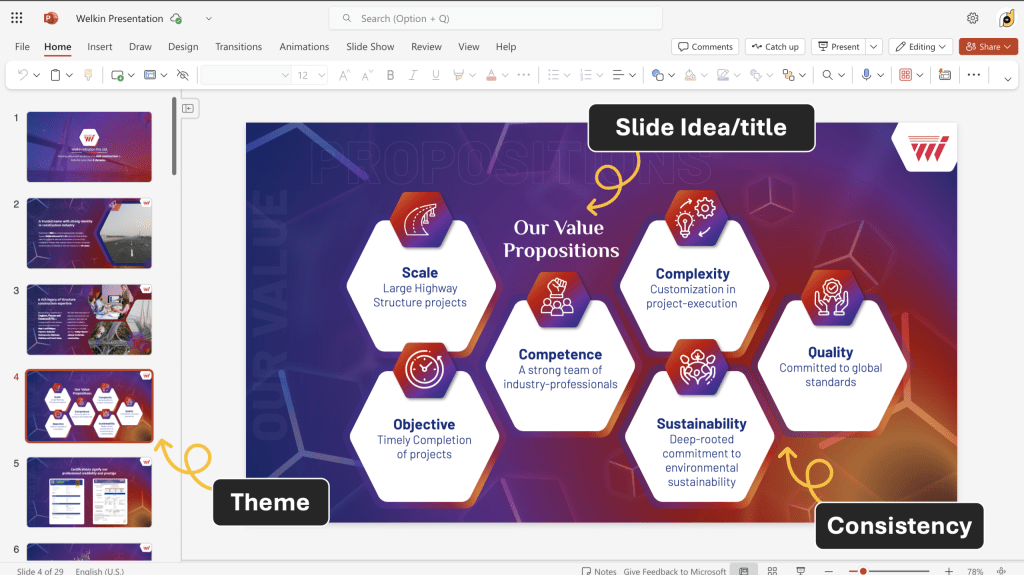Click the Find magnifier icon in ribbon

click(828, 75)
